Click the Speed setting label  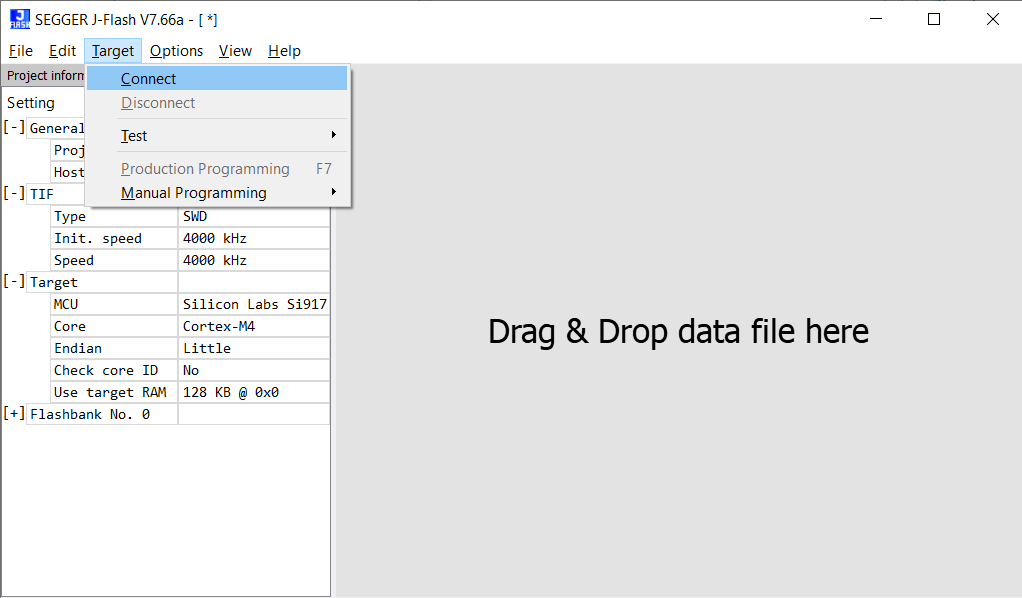point(115,260)
